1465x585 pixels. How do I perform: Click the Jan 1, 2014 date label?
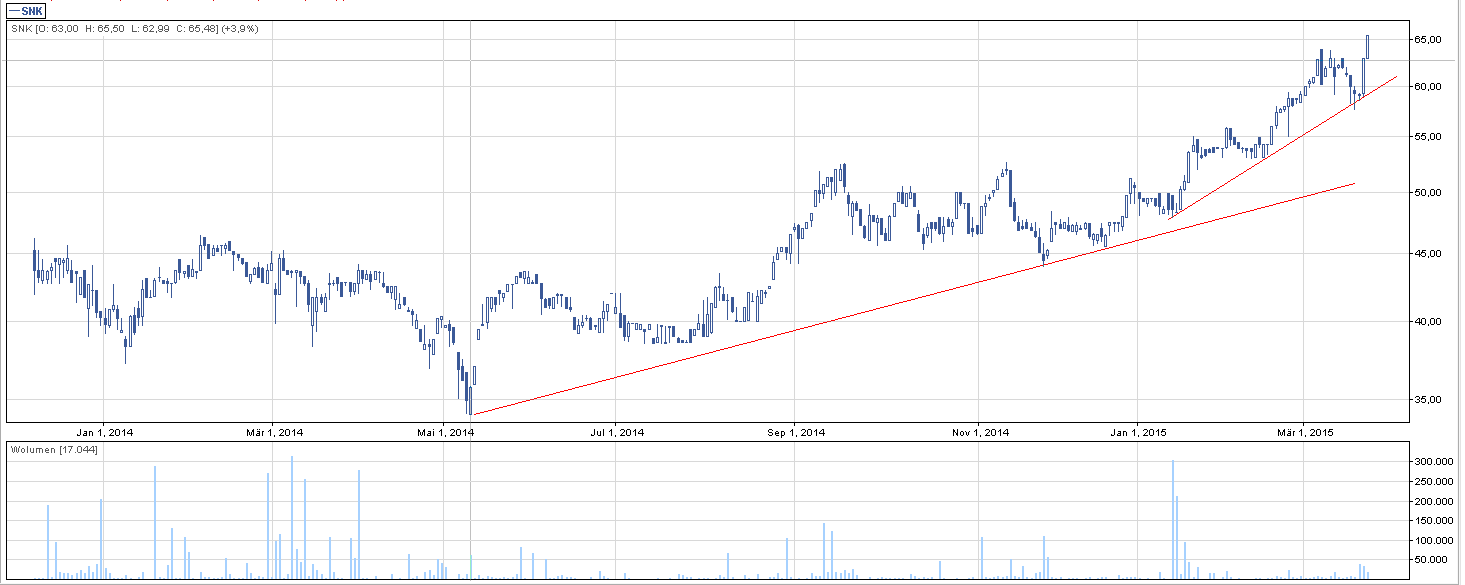(x=104, y=432)
